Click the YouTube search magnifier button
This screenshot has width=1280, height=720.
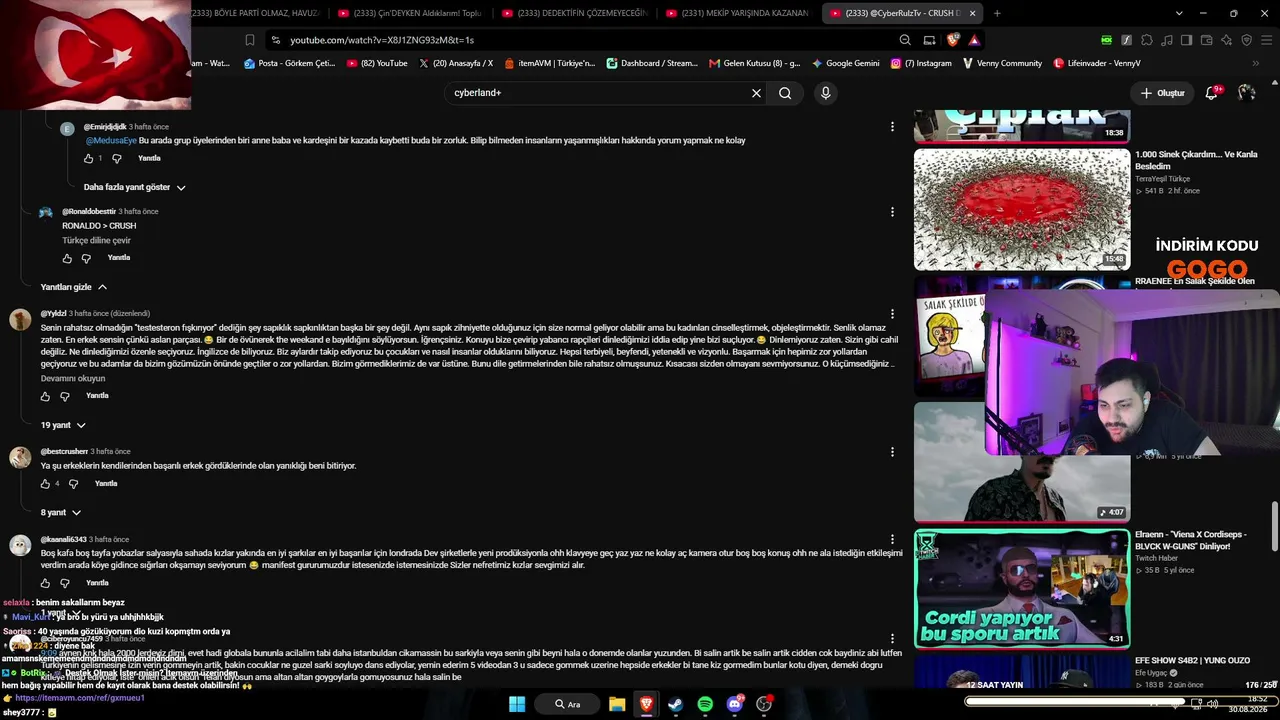[x=785, y=93]
